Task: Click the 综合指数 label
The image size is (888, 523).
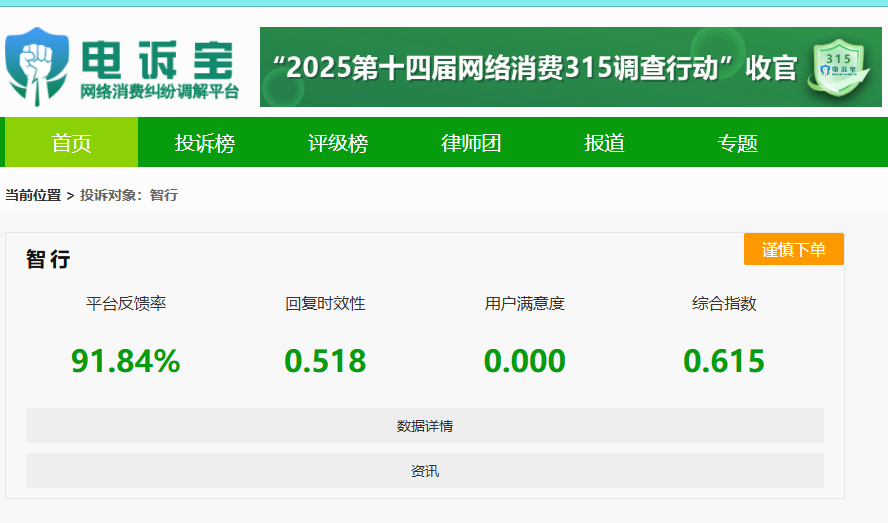Action: [x=724, y=304]
